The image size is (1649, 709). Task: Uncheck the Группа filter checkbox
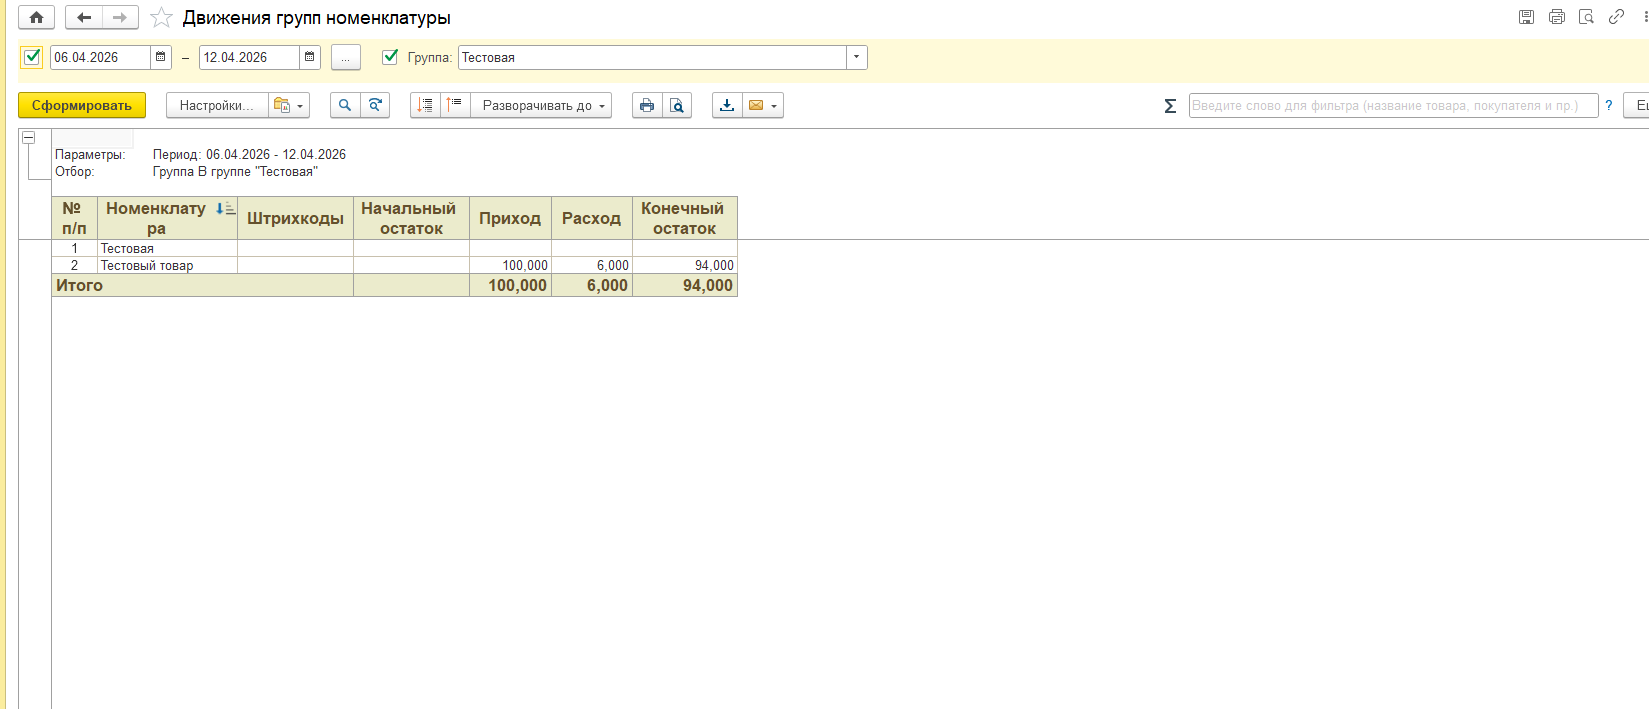[390, 57]
